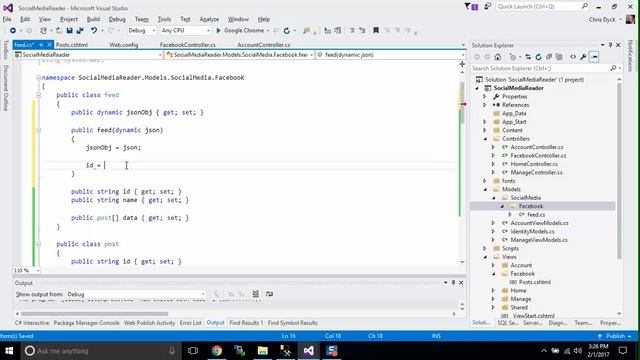Open the Package Manager Console tab
Image resolution: width=640 pixels, height=360 pixels.
tap(87, 323)
